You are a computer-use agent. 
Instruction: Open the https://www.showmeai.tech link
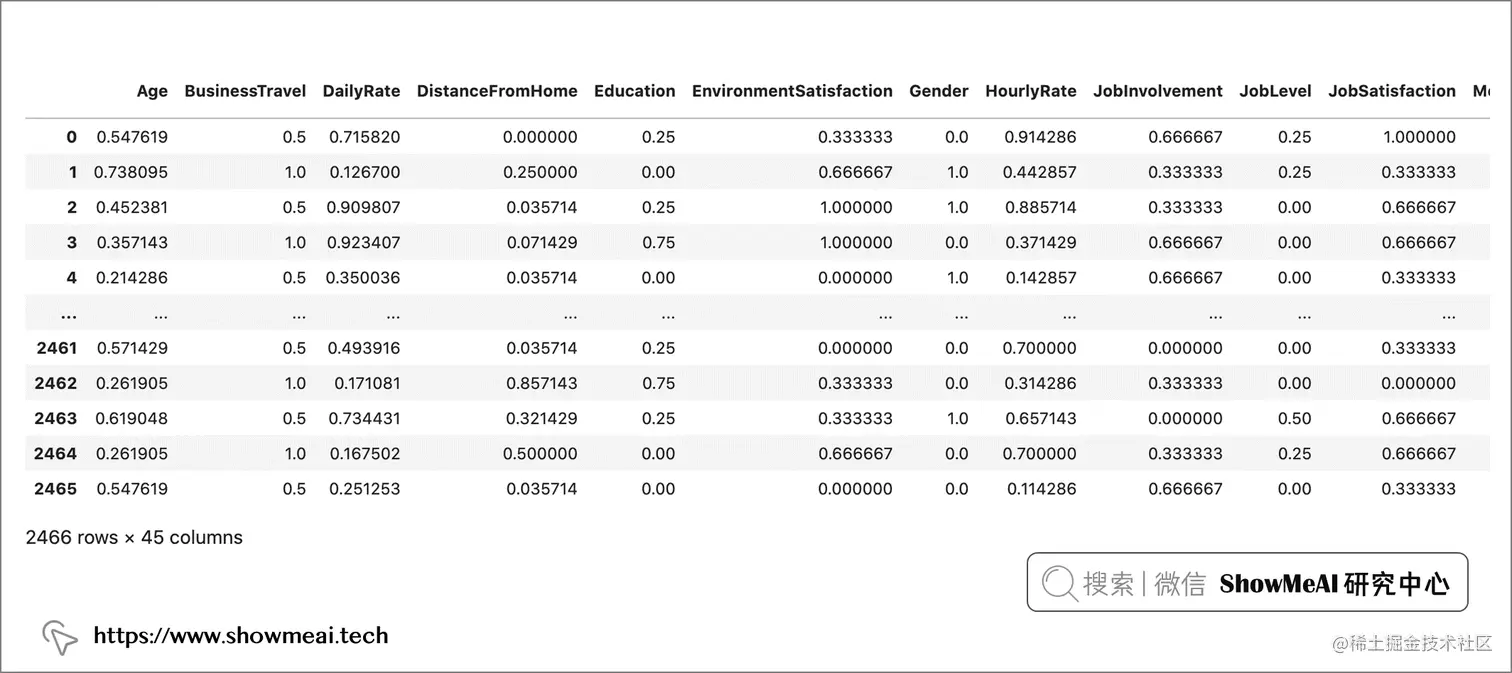240,635
